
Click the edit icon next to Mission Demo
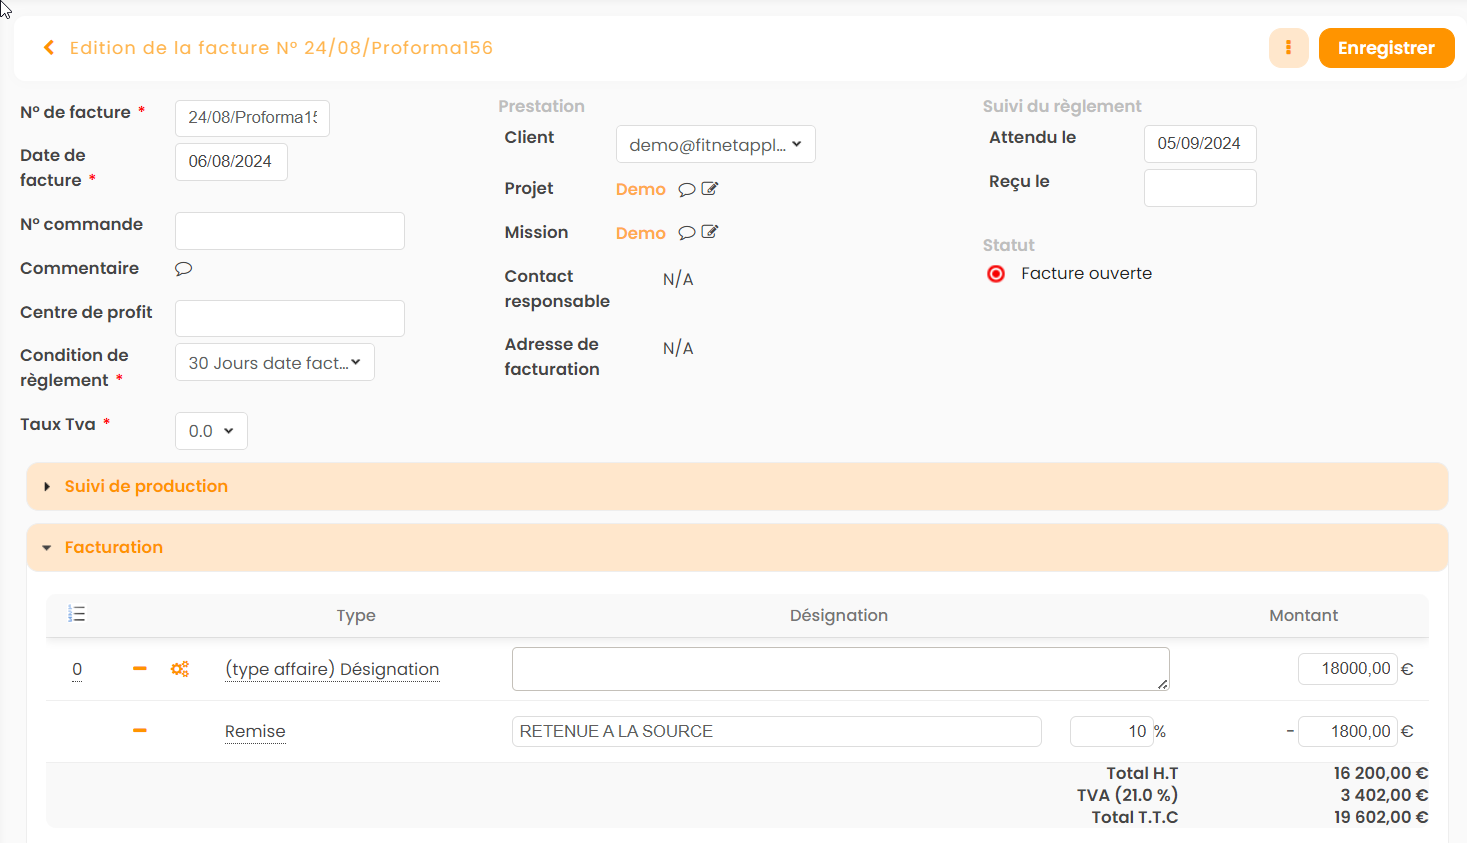point(710,232)
